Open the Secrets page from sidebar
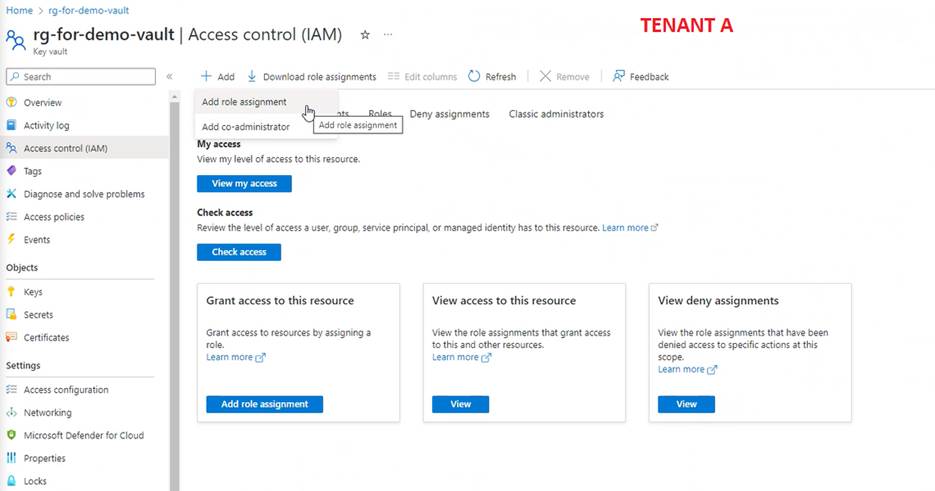 point(38,314)
